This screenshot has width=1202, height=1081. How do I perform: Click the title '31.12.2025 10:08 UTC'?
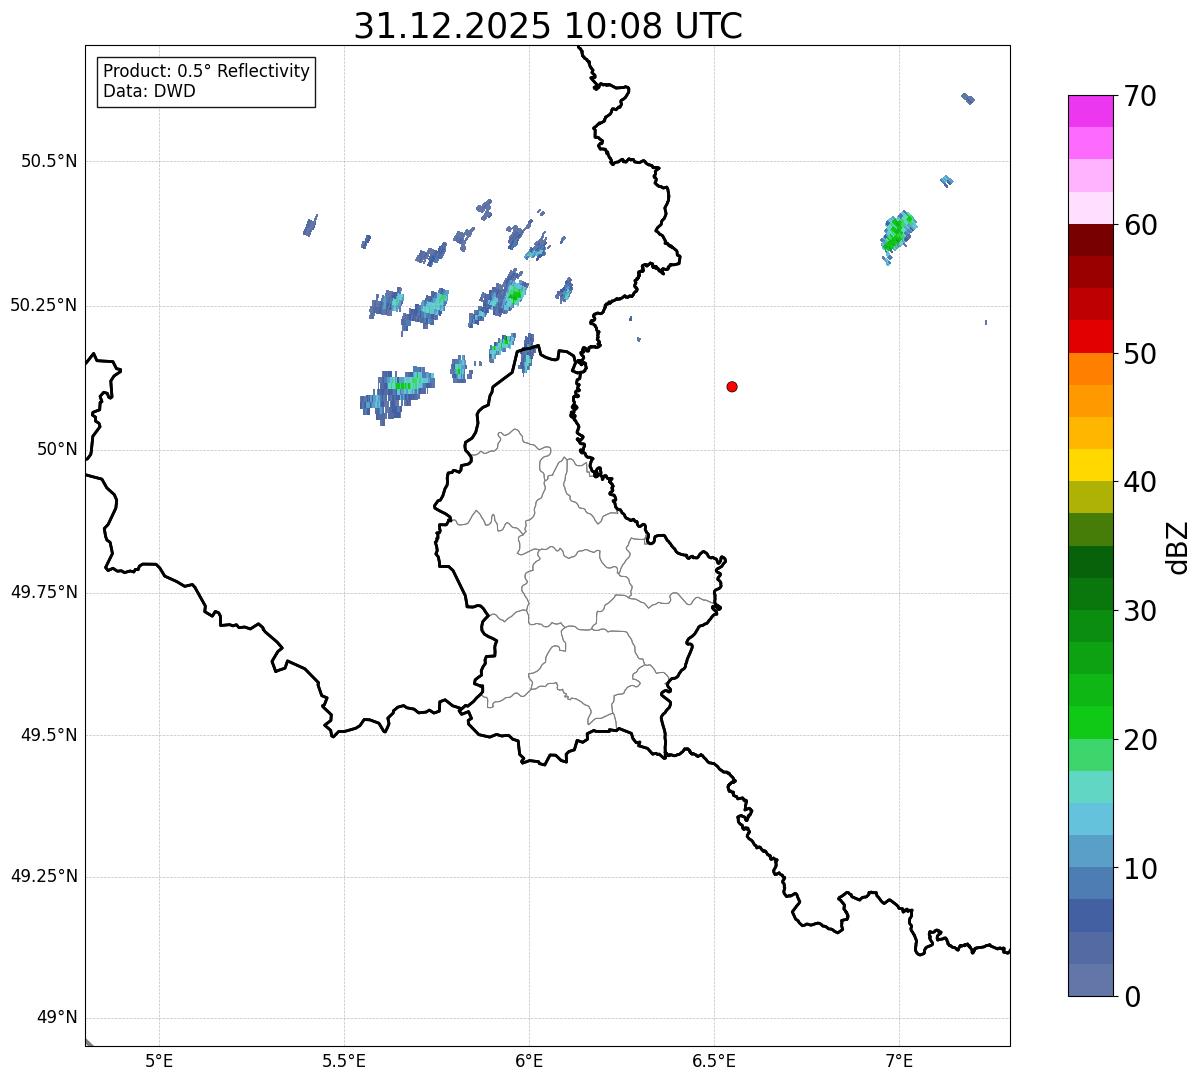tap(548, 26)
